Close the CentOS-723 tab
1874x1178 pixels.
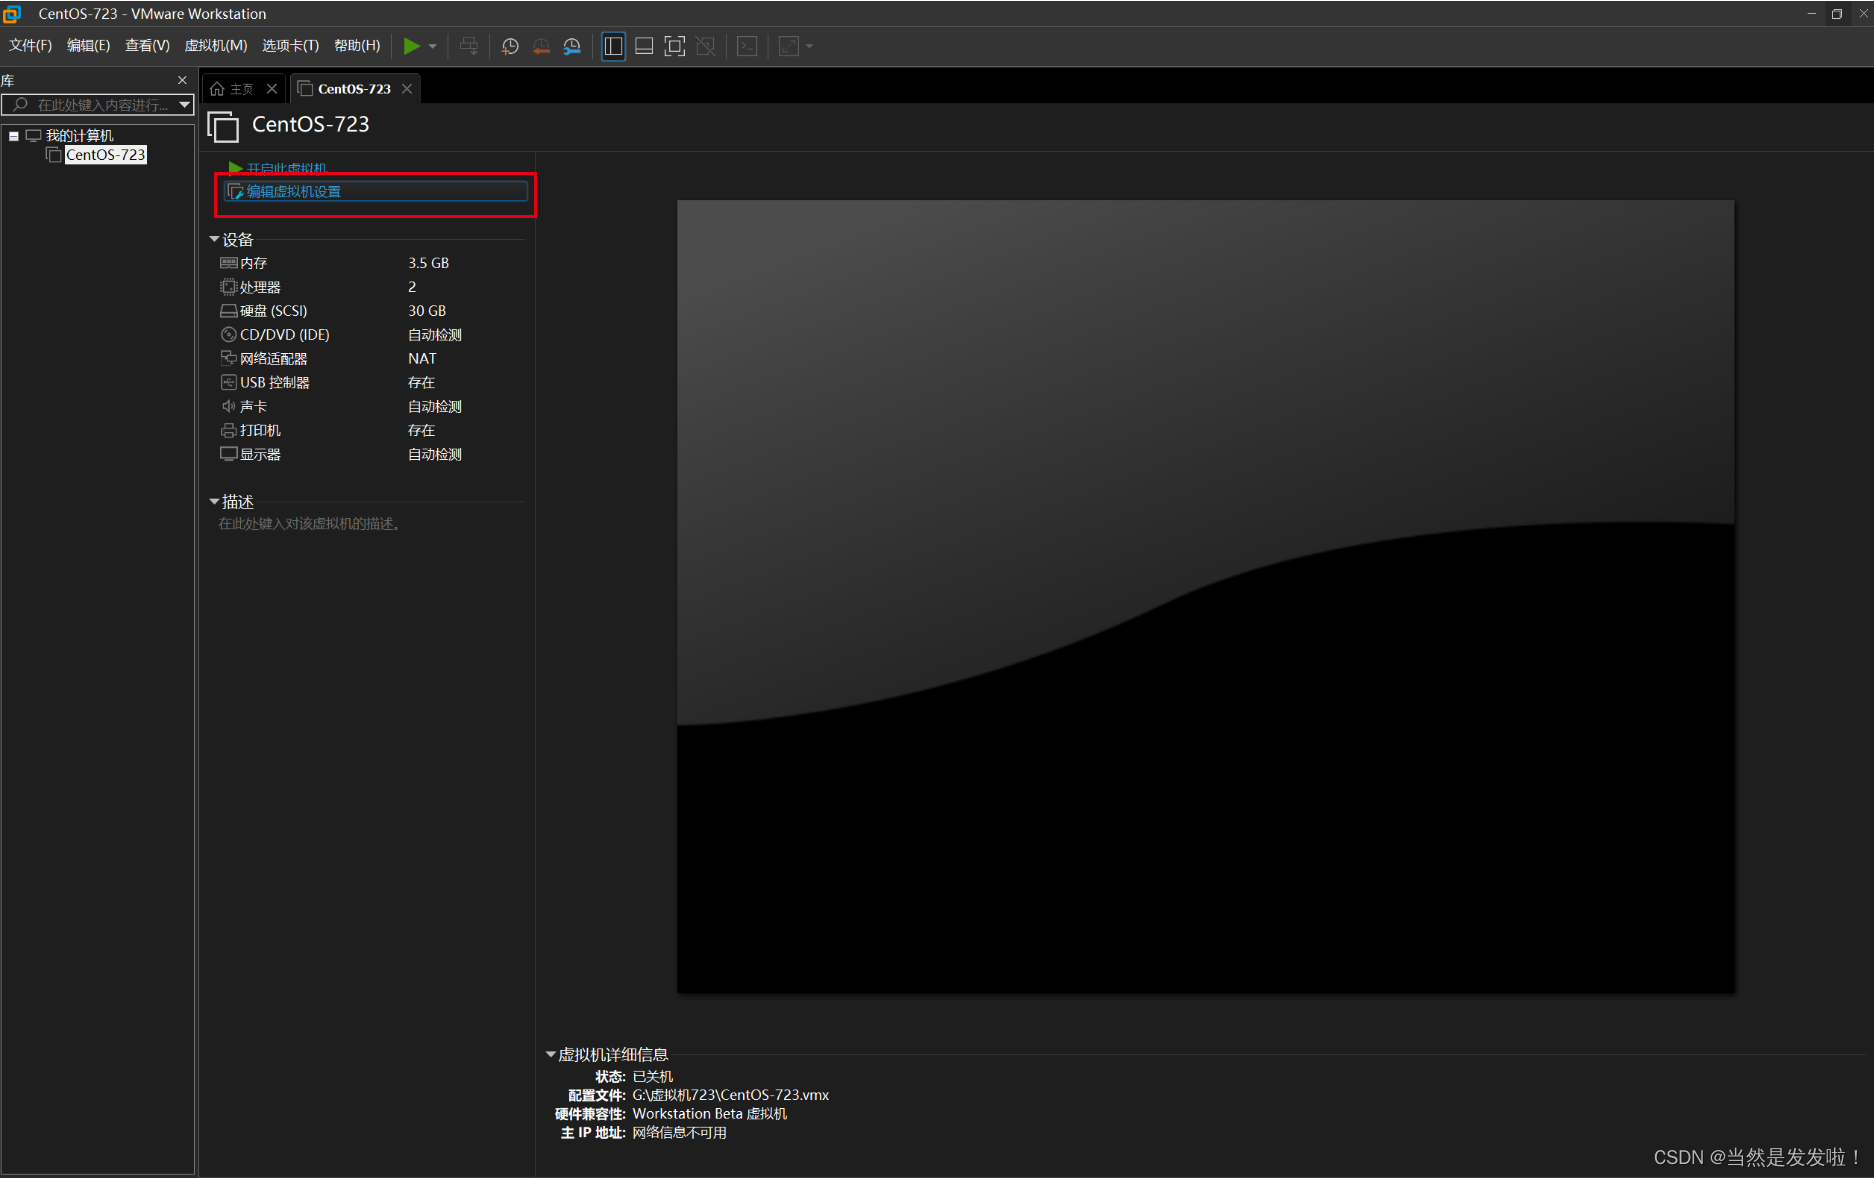coord(407,89)
